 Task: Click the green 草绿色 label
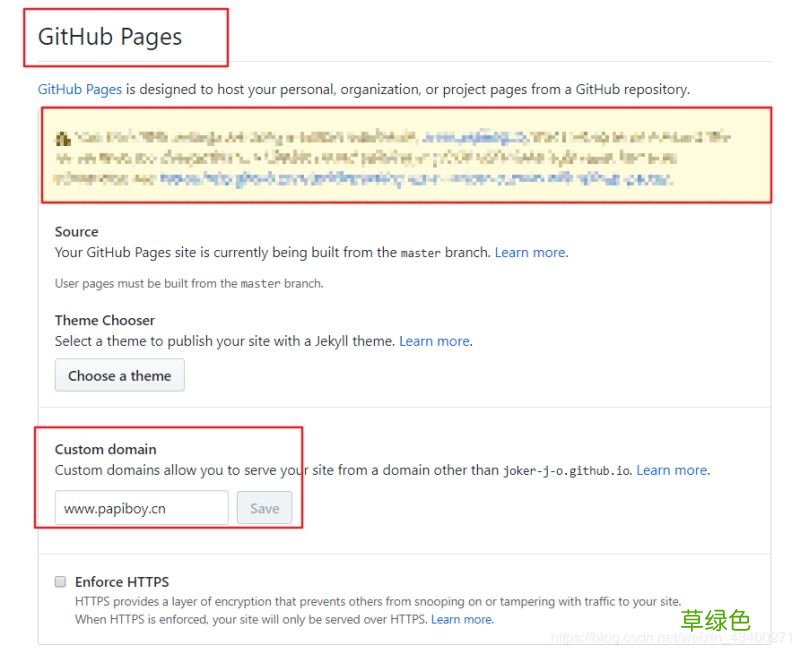tap(715, 620)
